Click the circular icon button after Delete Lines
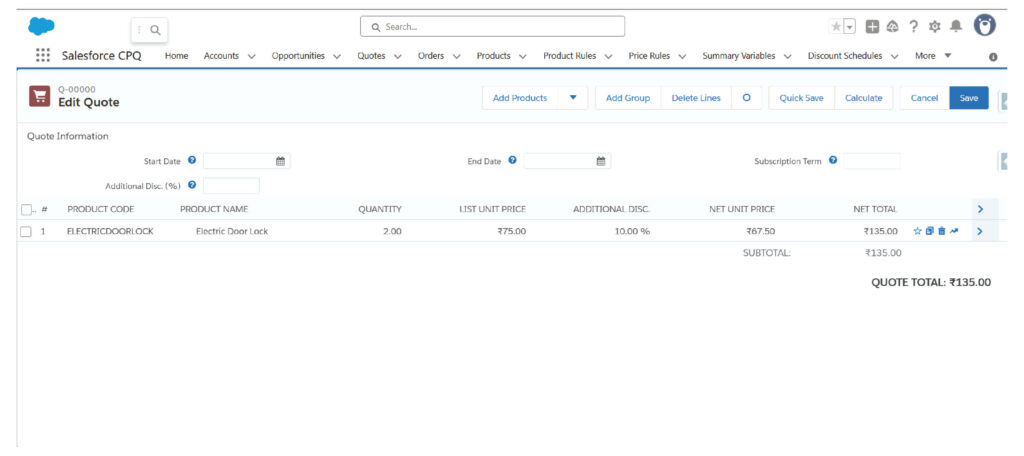 pyautogui.click(x=746, y=98)
